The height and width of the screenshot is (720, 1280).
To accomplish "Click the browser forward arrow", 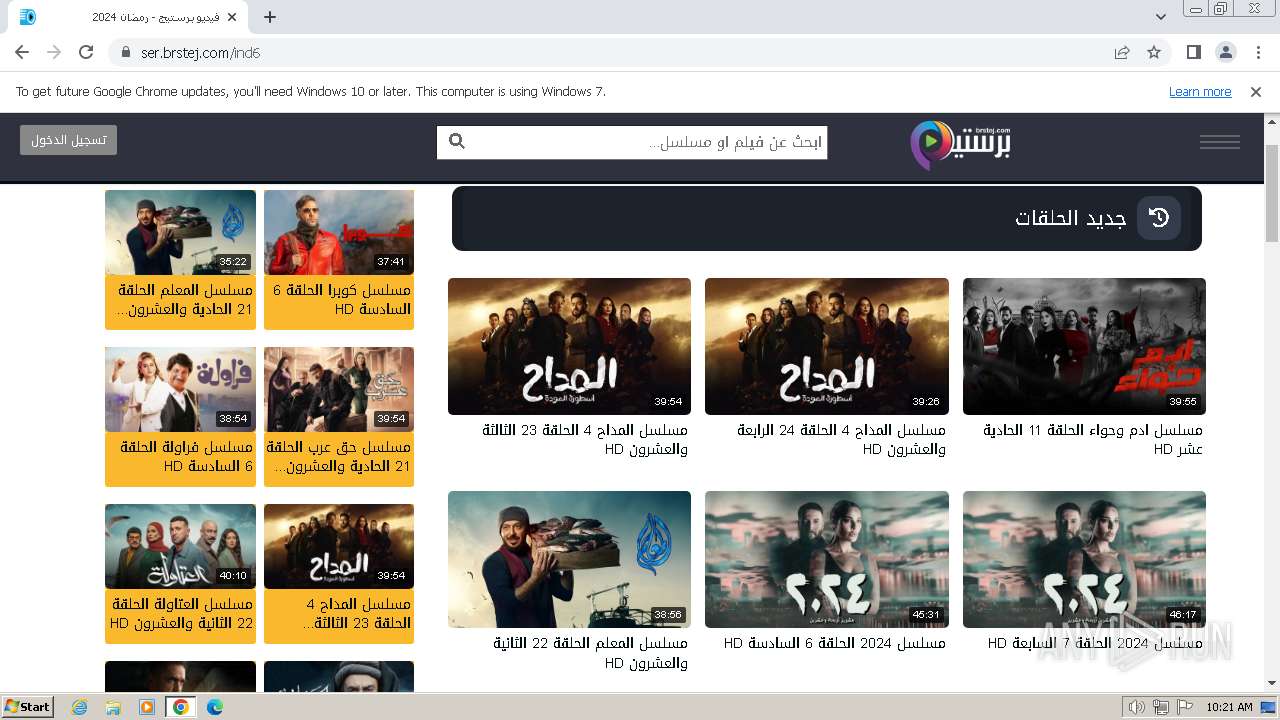I will pyautogui.click(x=54, y=53).
